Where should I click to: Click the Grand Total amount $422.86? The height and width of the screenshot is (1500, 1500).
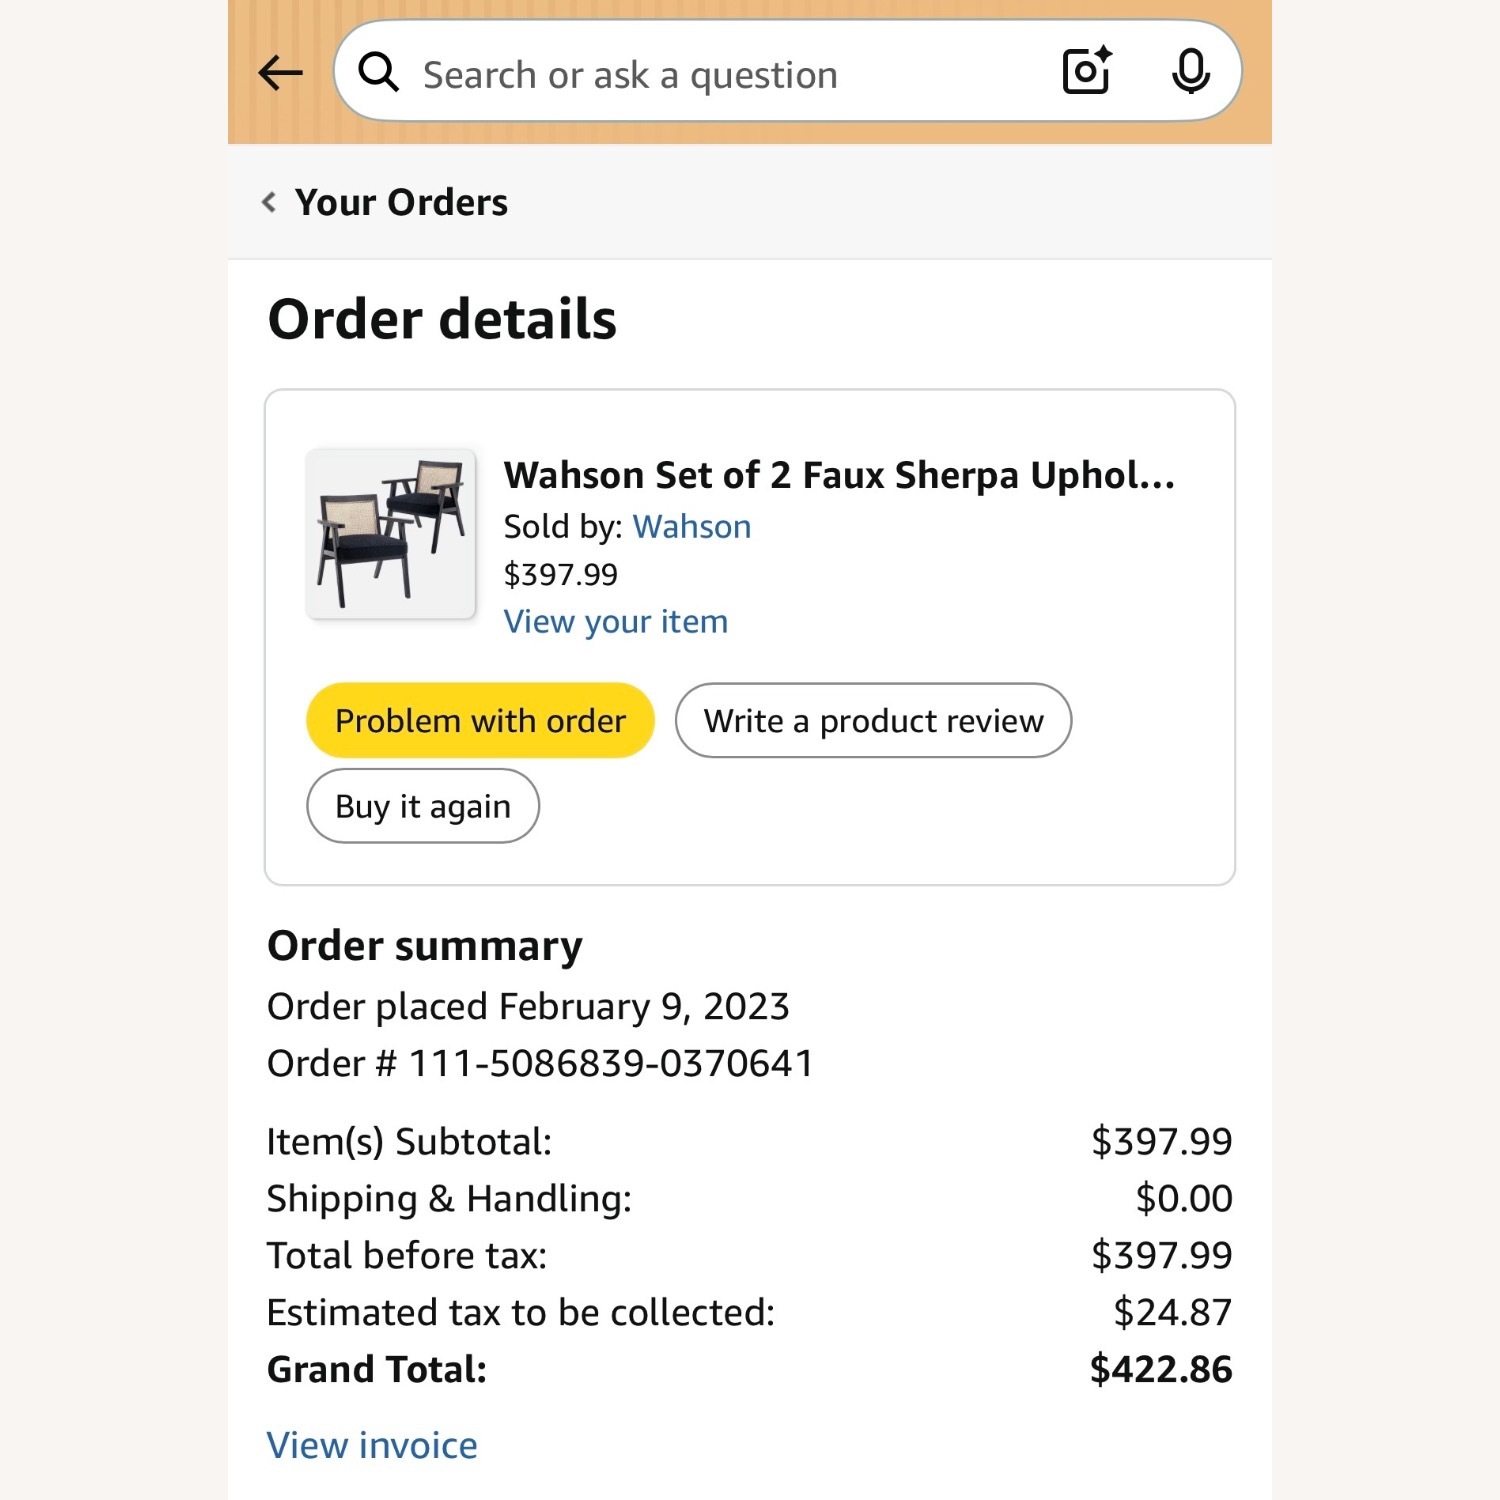coord(1160,1369)
